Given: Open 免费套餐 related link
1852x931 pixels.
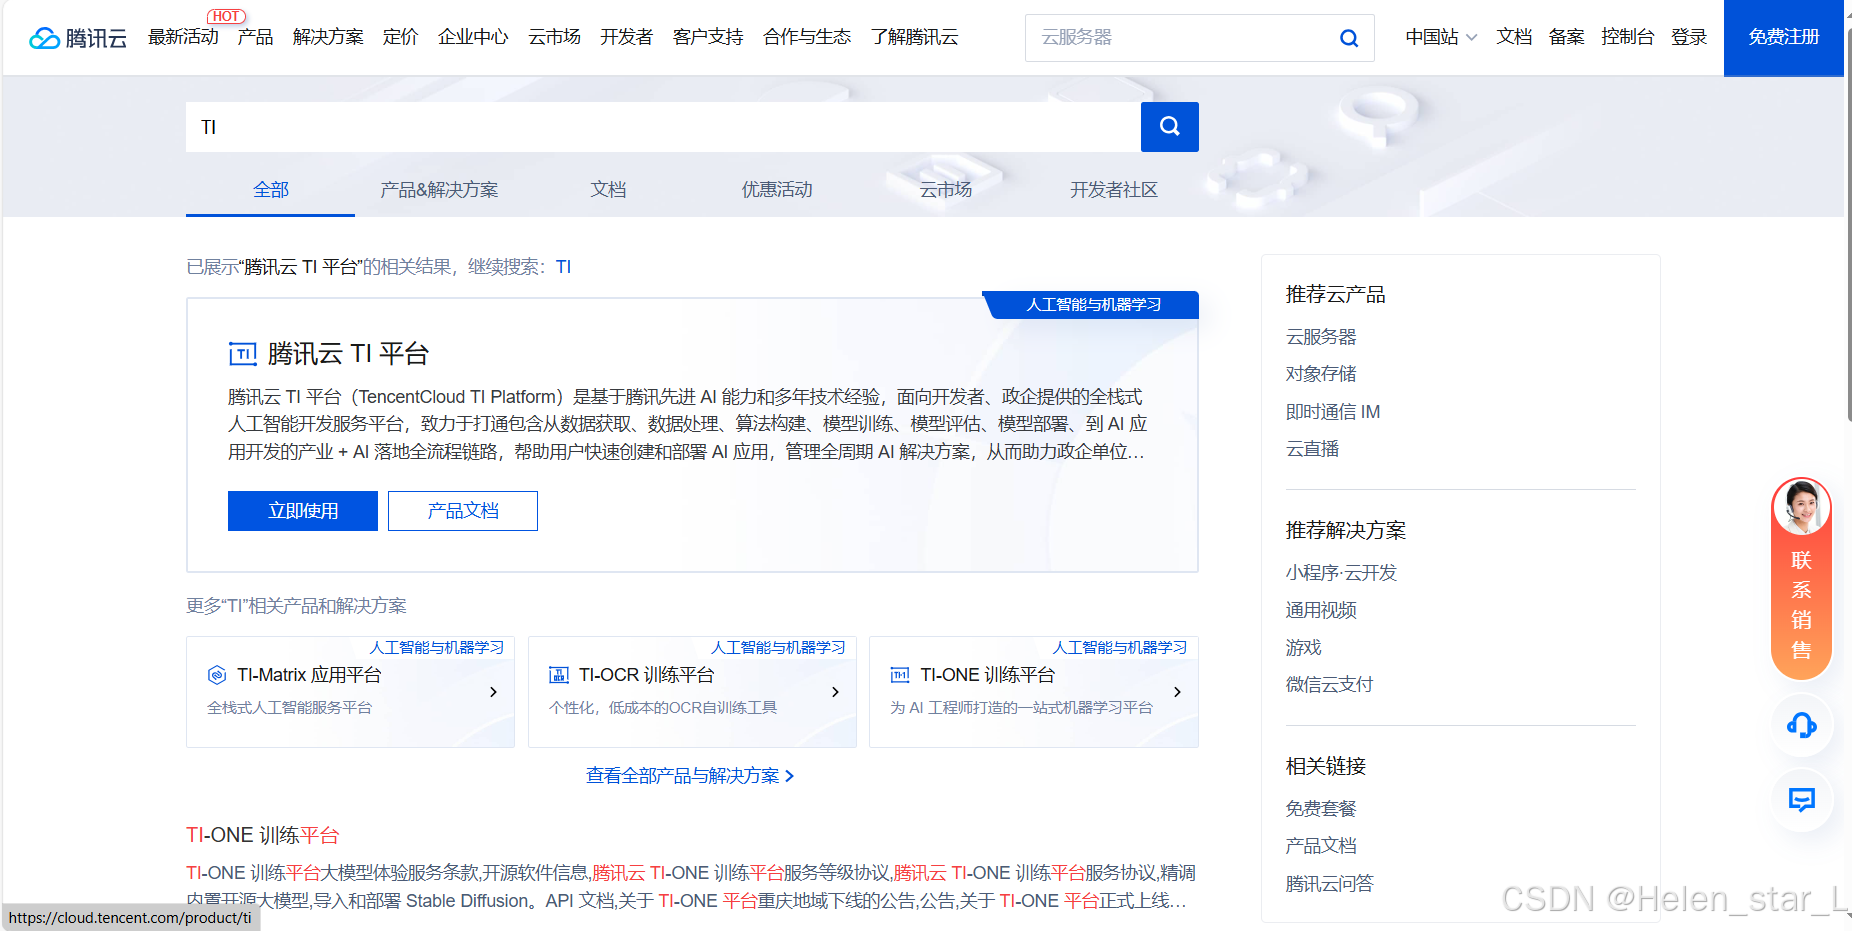Looking at the screenshot, I should [1321, 809].
